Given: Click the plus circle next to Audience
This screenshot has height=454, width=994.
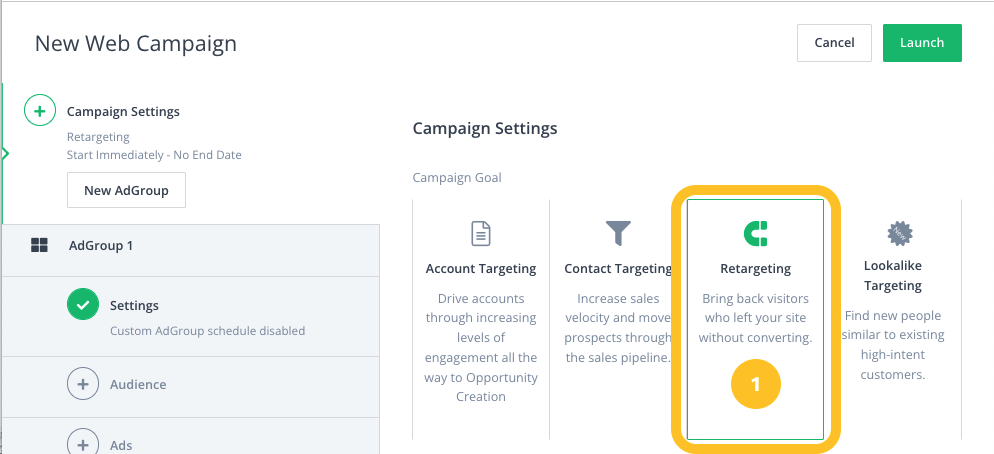Looking at the screenshot, I should coord(82,384).
